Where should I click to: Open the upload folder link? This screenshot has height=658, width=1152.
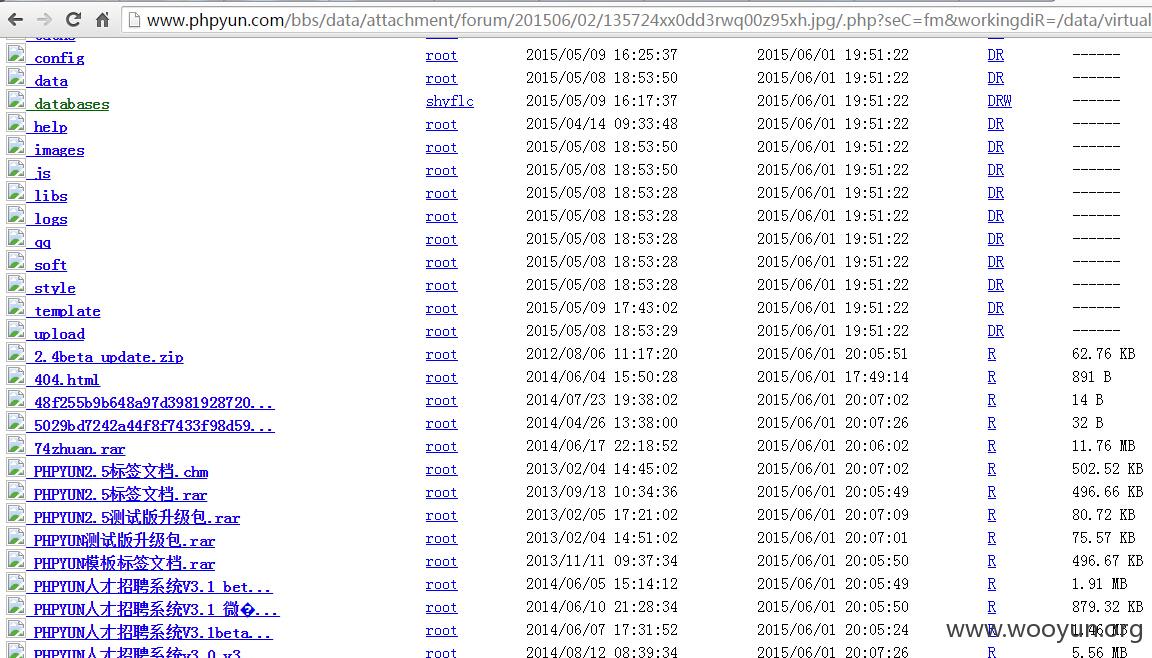click(59, 334)
